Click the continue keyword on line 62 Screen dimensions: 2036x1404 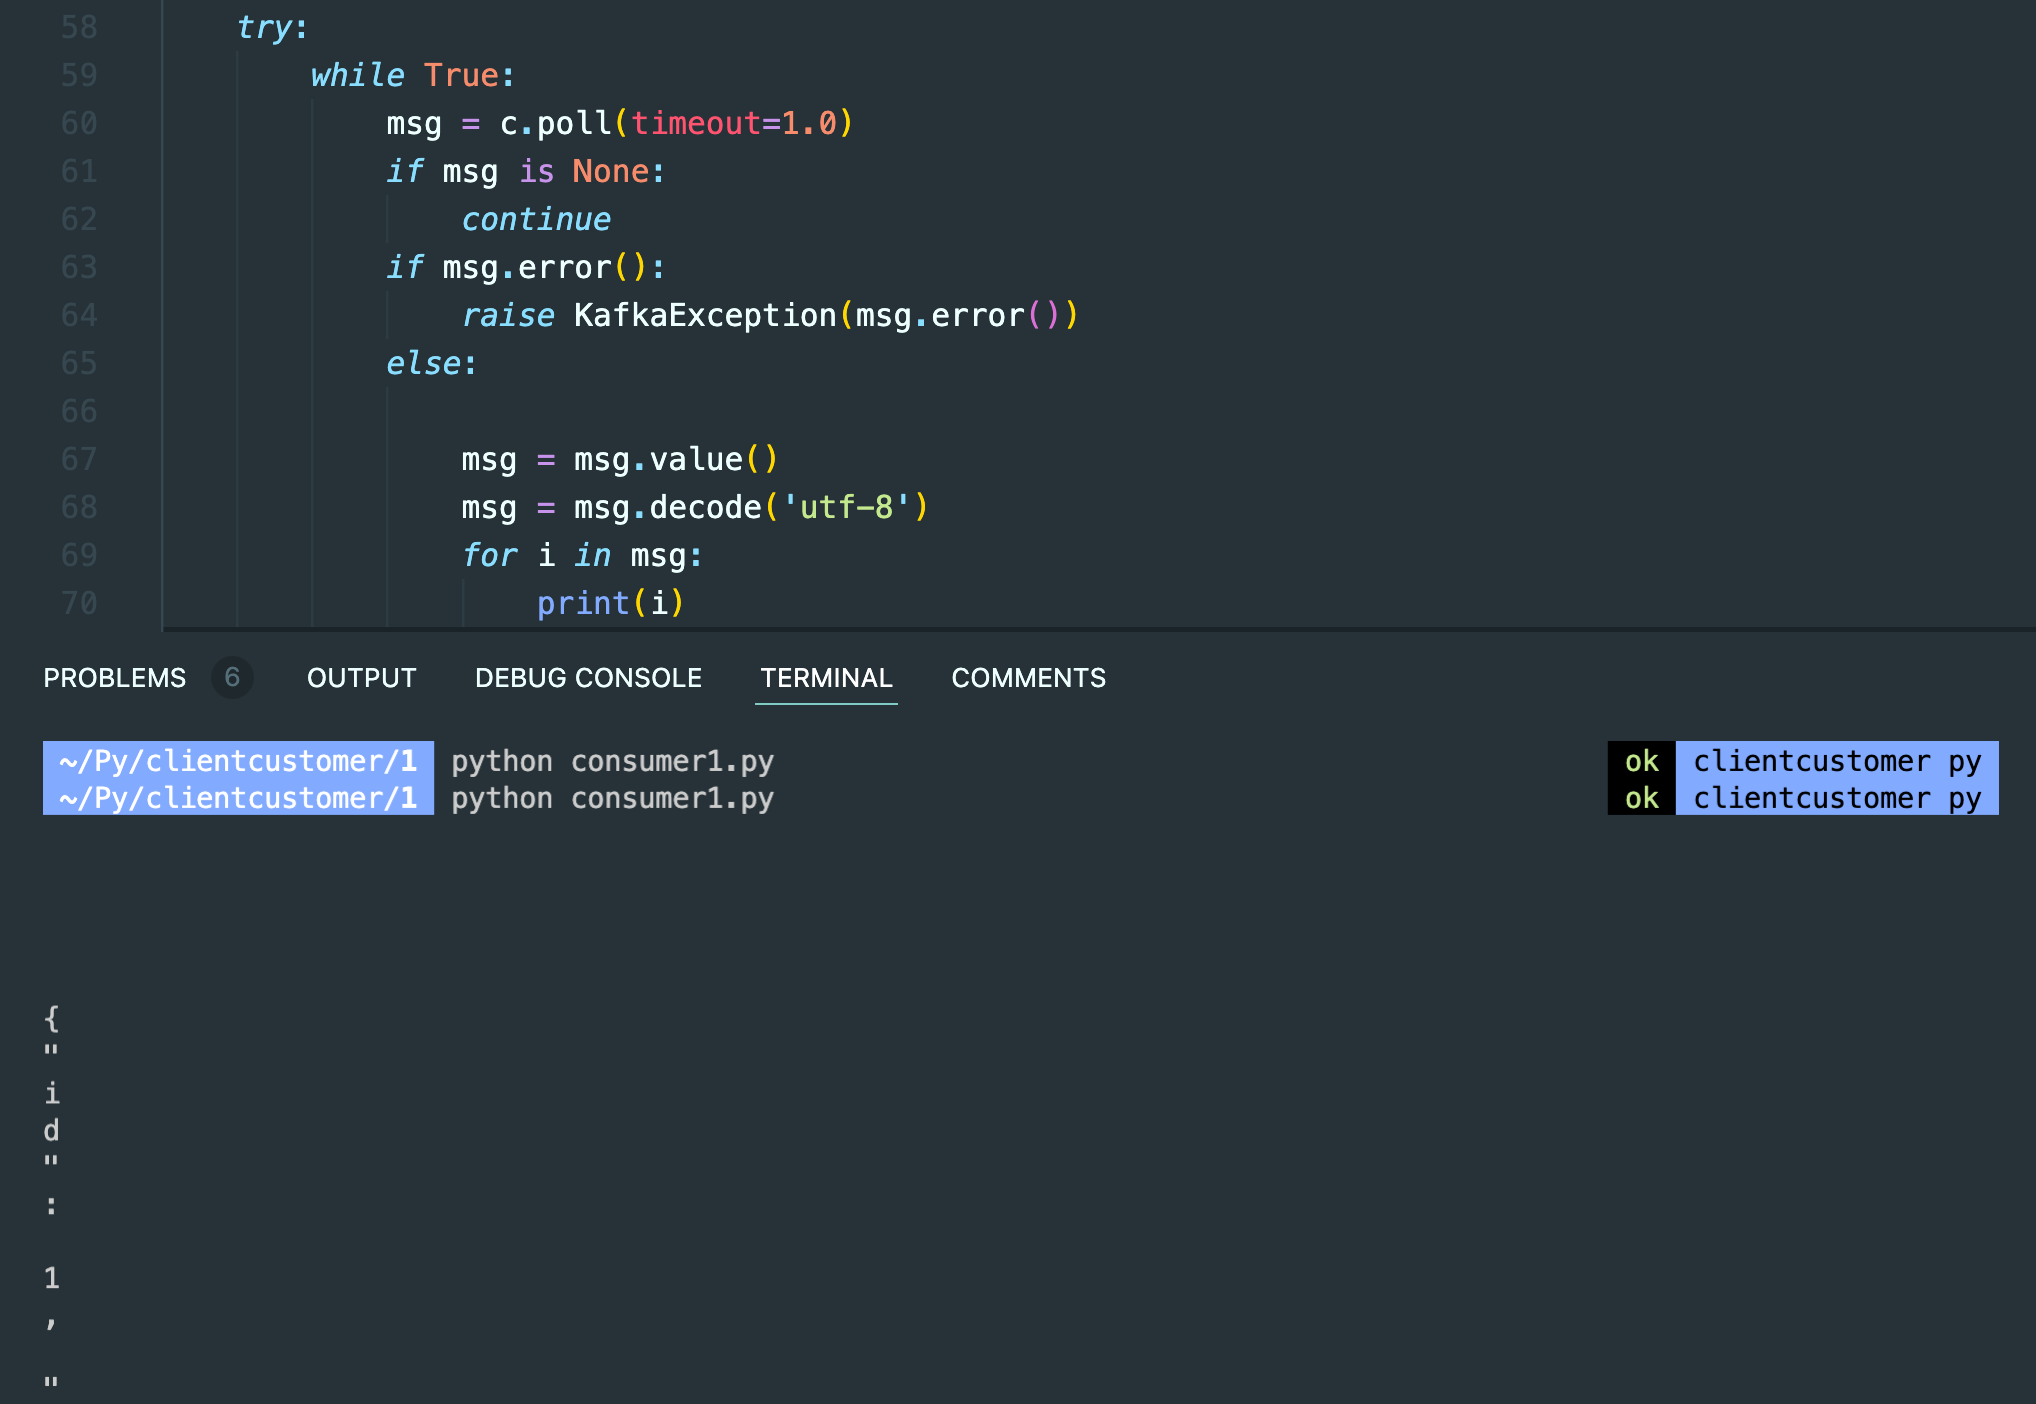click(536, 219)
